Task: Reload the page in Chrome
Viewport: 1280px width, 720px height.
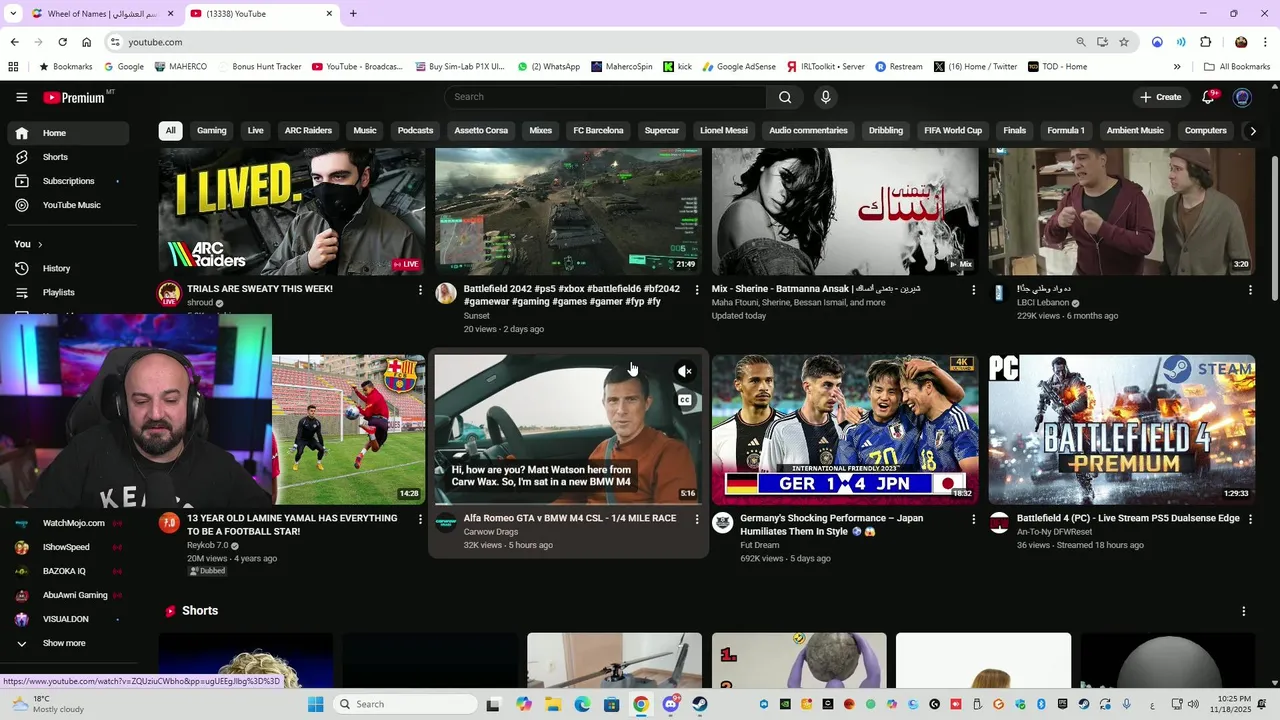Action: point(62,42)
